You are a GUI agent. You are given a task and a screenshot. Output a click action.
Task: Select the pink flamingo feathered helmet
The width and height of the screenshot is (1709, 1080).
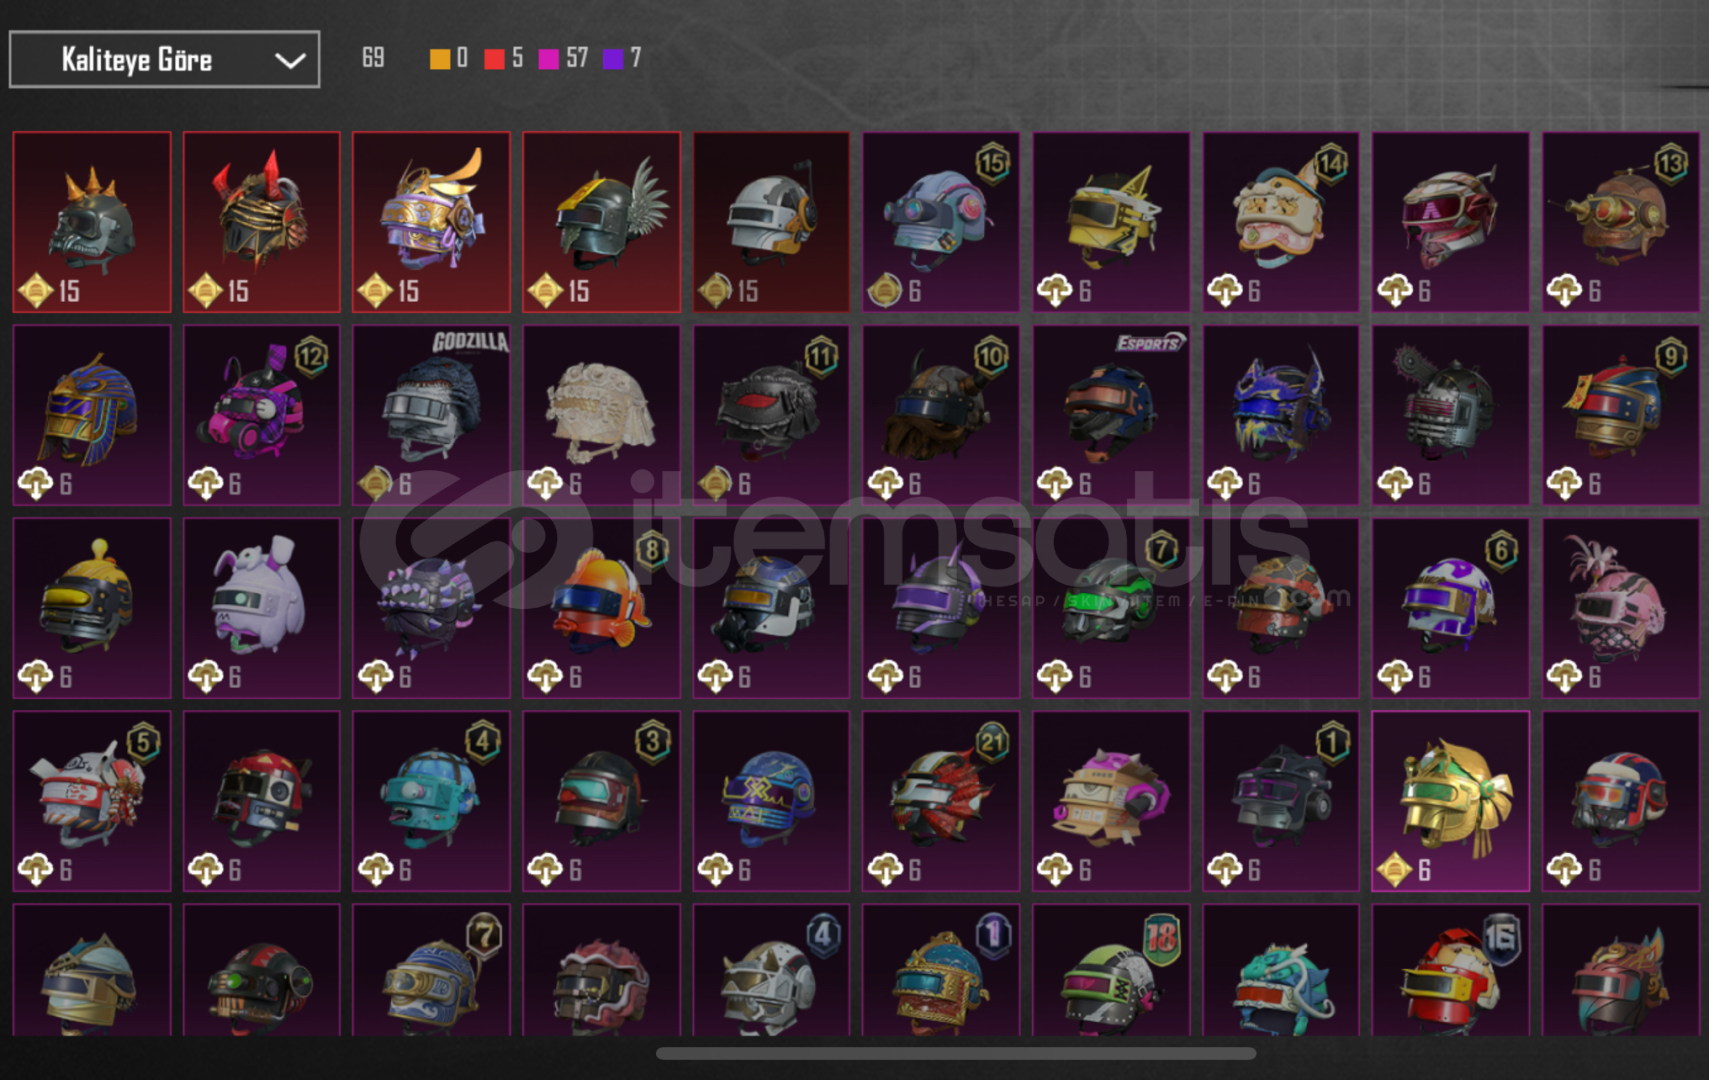tap(1621, 608)
